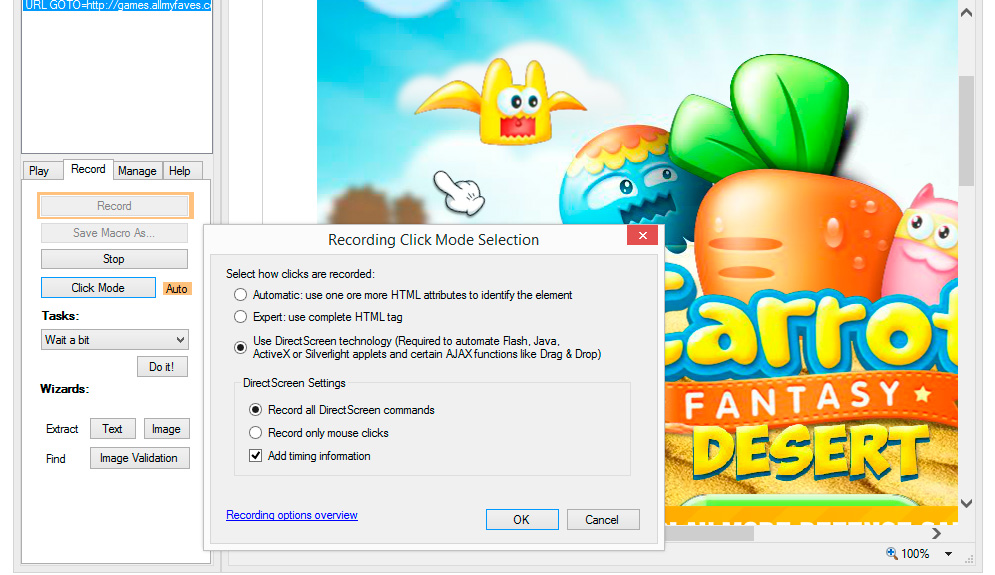Select Automatic HTML attributes click mode
995x575 pixels.
pos(241,295)
